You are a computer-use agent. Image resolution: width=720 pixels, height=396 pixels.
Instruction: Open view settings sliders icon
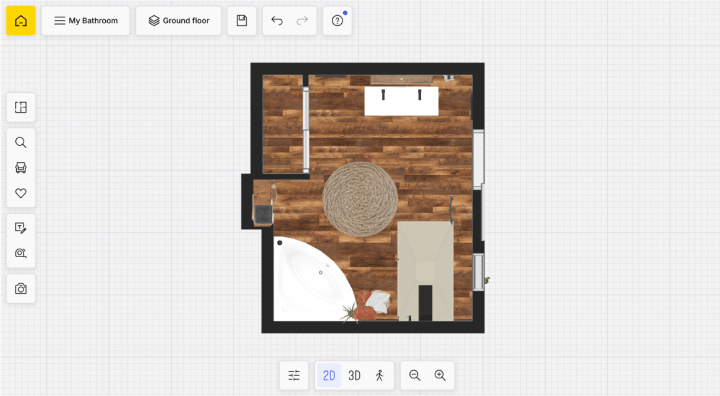(294, 376)
